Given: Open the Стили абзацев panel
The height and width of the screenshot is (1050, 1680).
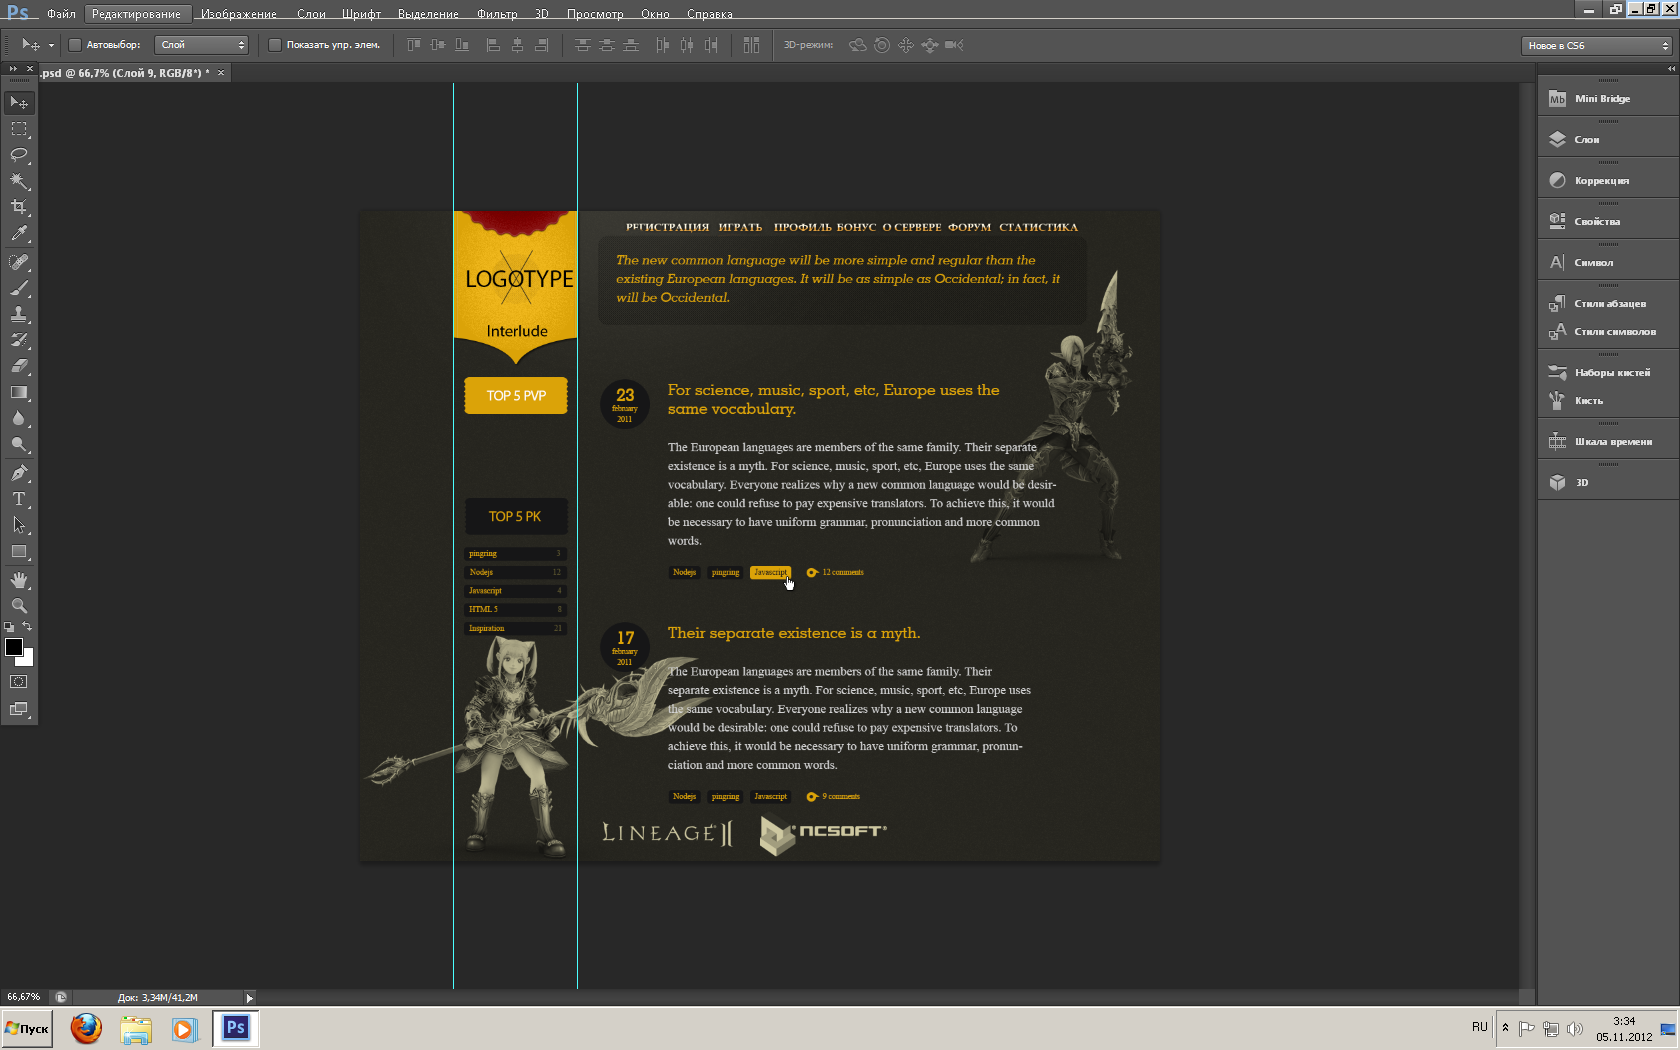Looking at the screenshot, I should pyautogui.click(x=1608, y=303).
